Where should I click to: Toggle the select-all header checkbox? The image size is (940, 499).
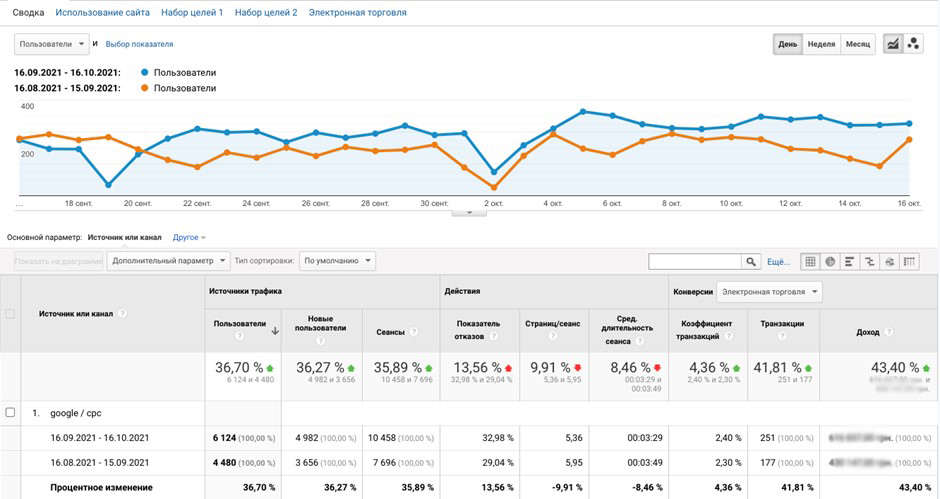[x=11, y=314]
